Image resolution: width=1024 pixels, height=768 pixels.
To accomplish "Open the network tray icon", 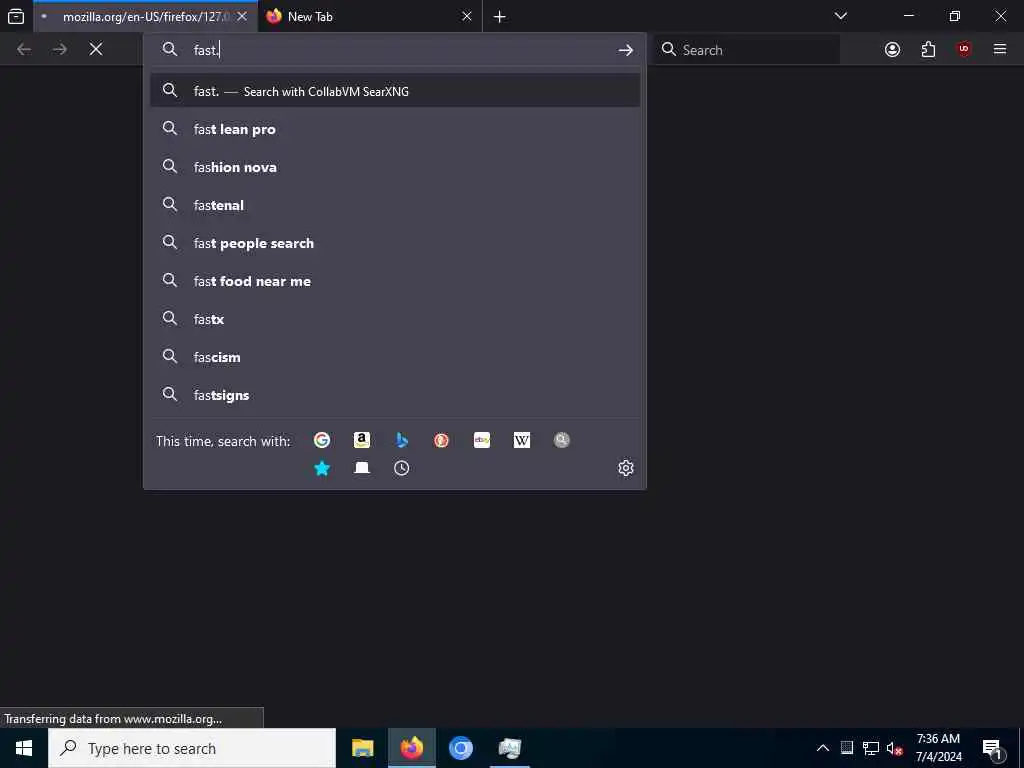I will (x=871, y=748).
